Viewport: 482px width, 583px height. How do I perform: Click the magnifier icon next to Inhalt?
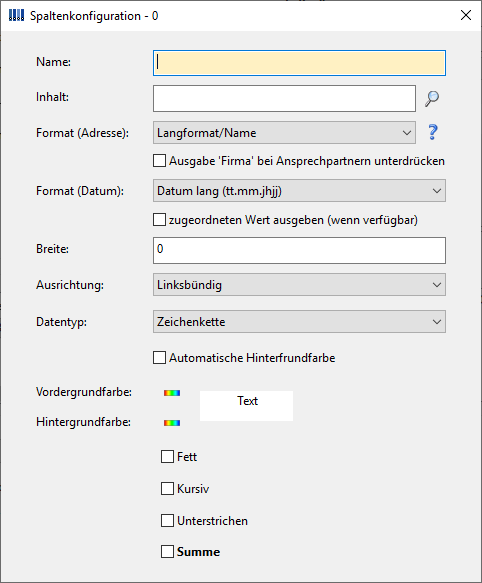pos(432,99)
